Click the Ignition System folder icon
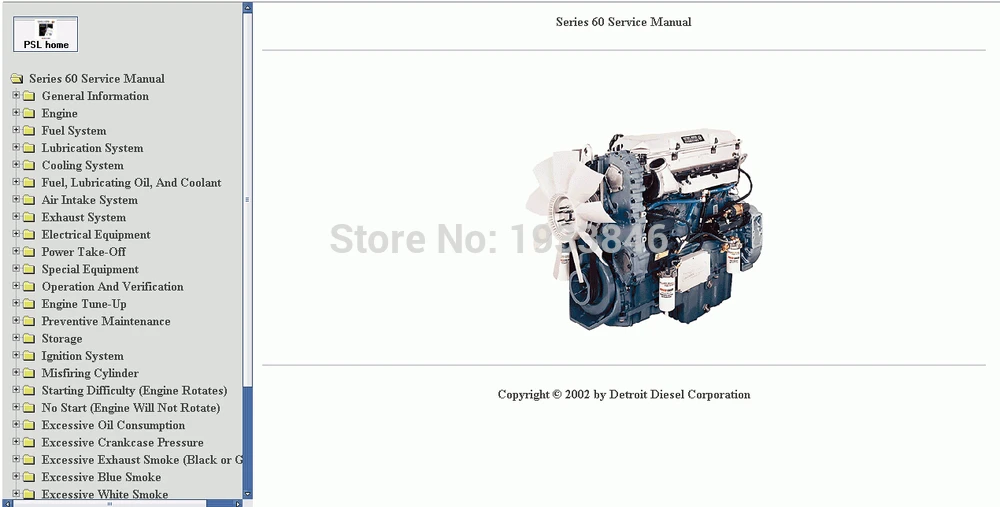 [x=29, y=355]
